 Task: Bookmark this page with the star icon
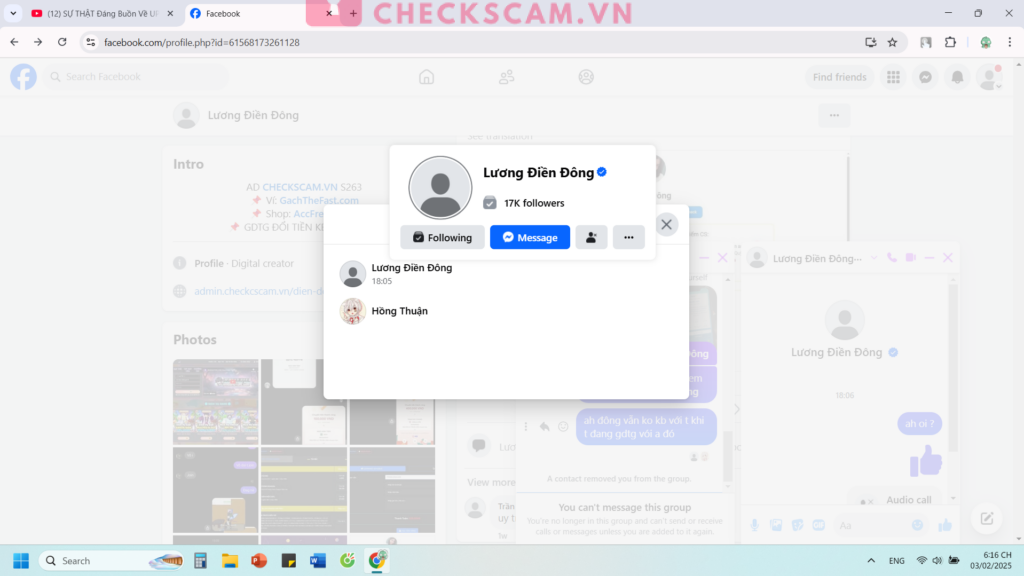coord(892,42)
